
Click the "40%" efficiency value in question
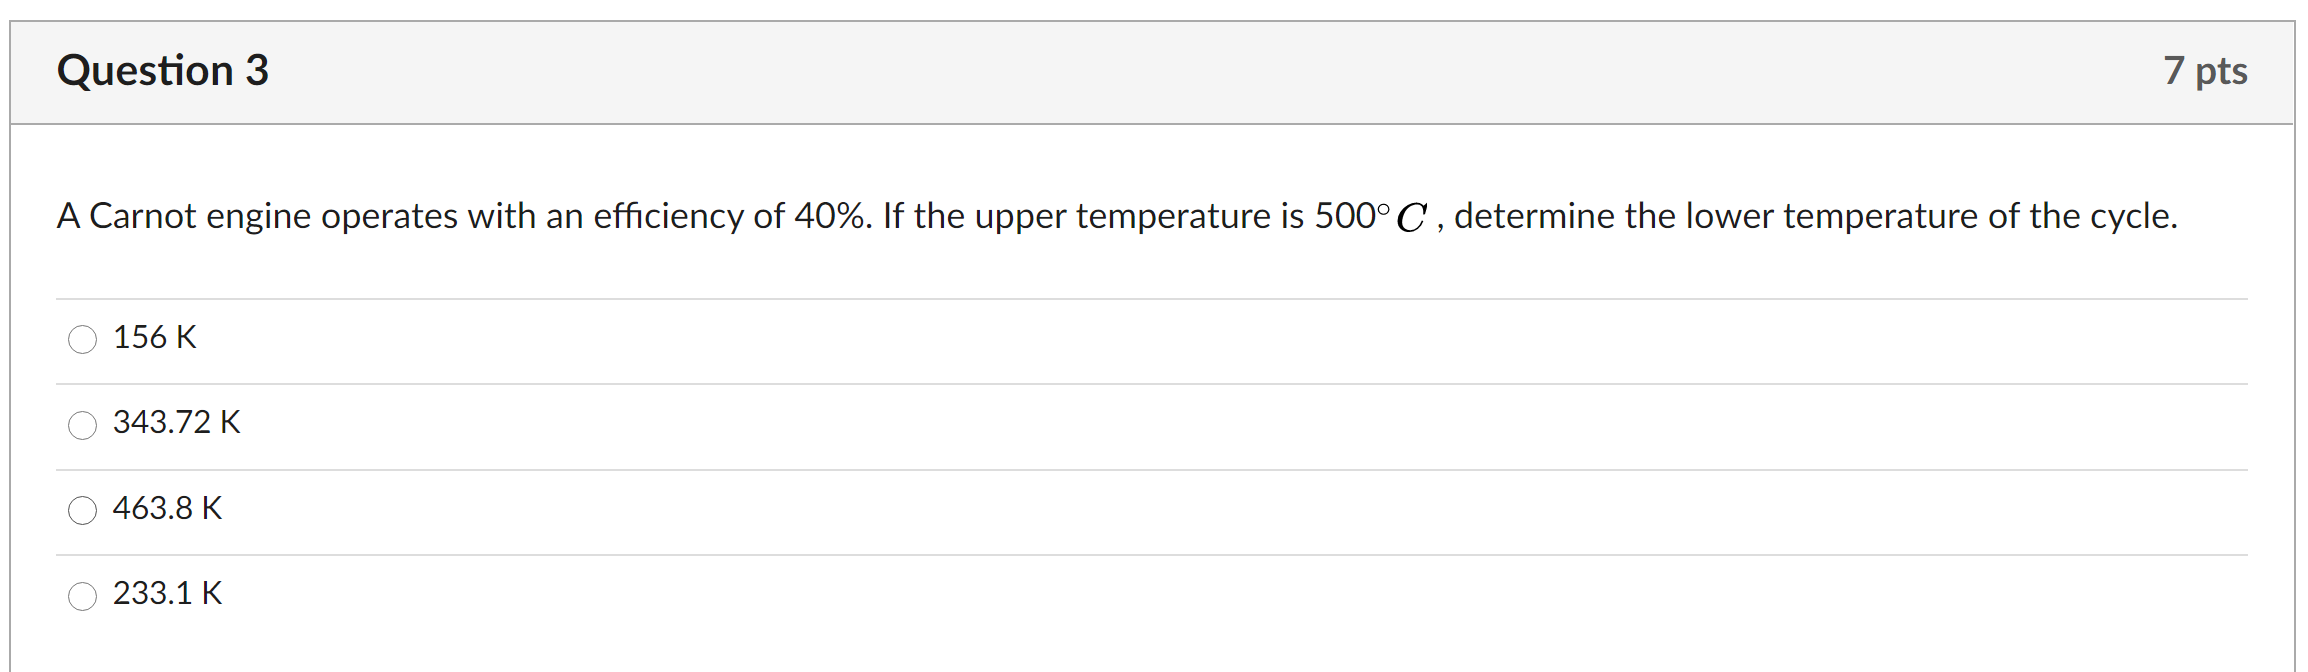pyautogui.click(x=829, y=216)
